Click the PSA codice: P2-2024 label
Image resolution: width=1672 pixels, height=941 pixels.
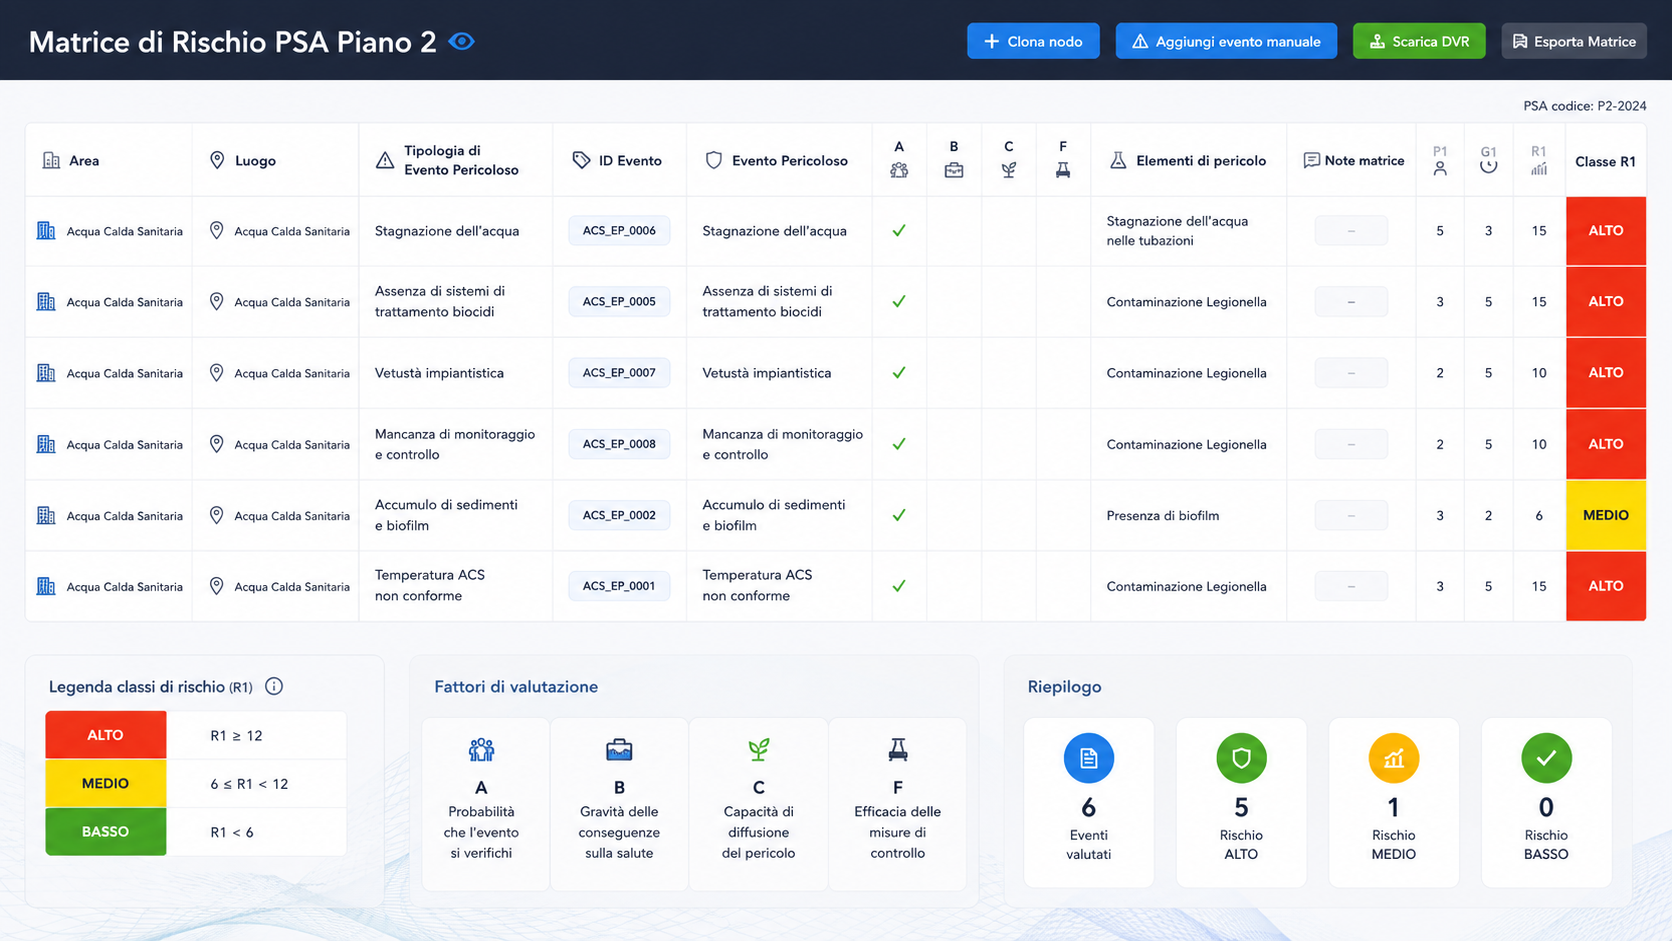[x=1584, y=106]
